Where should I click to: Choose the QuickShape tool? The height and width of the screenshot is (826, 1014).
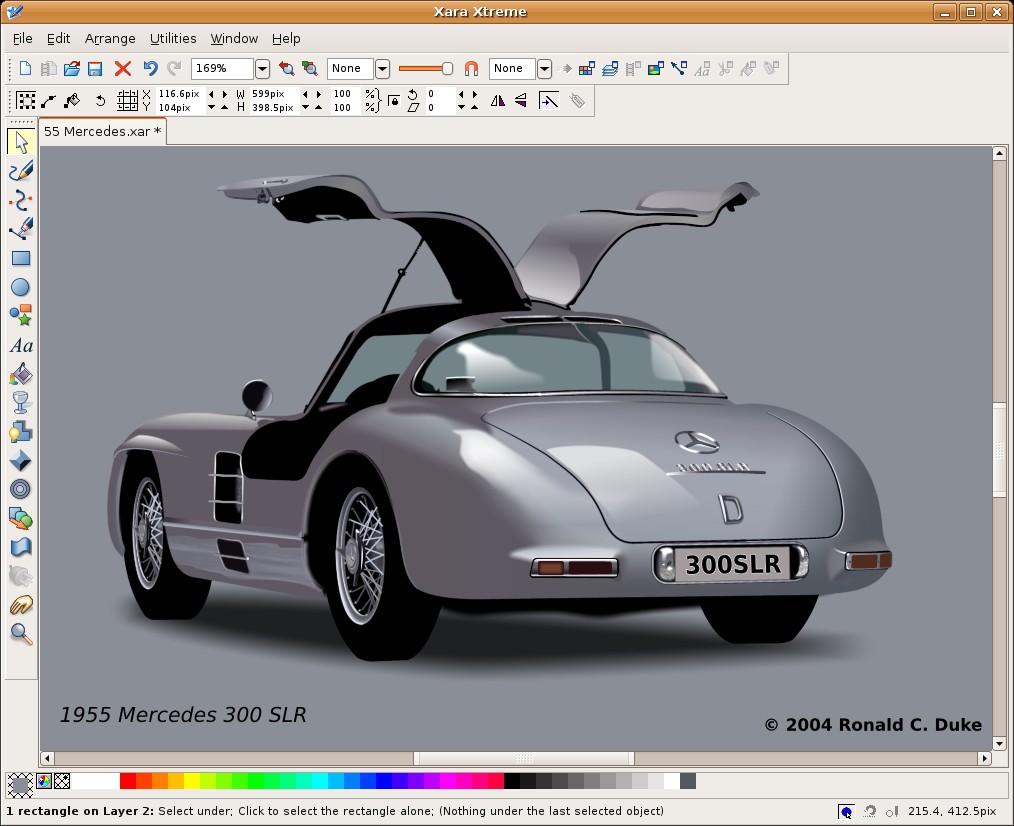(x=21, y=316)
